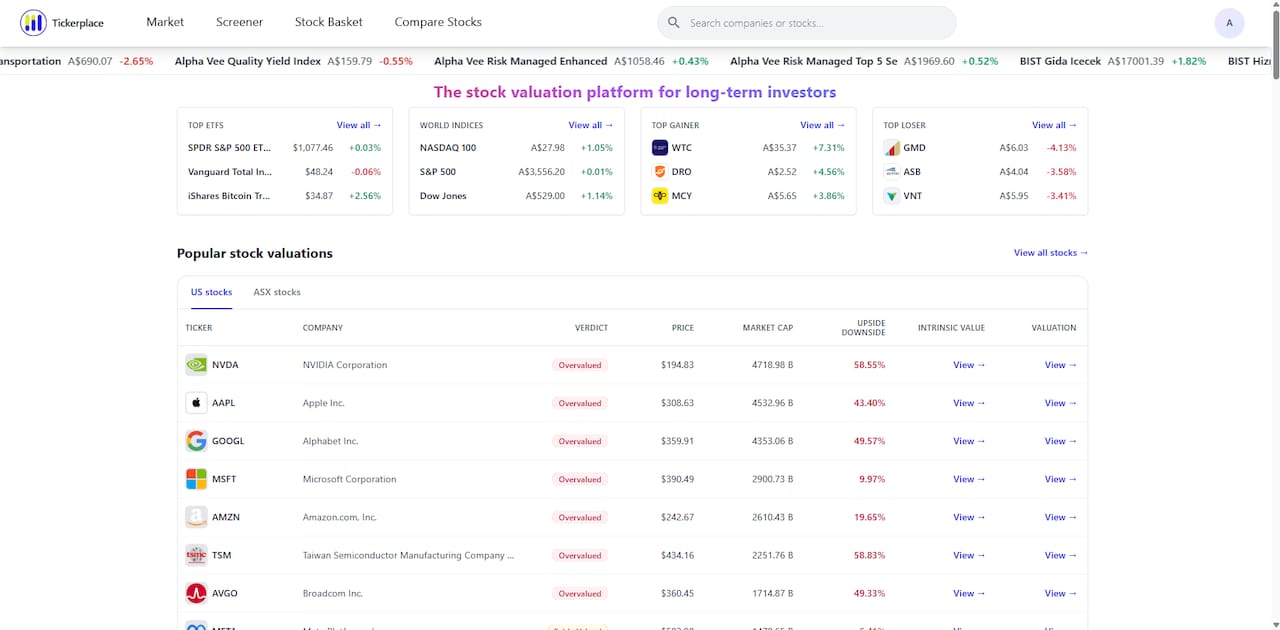Click the NVIDIA logo icon

pyautogui.click(x=196, y=365)
